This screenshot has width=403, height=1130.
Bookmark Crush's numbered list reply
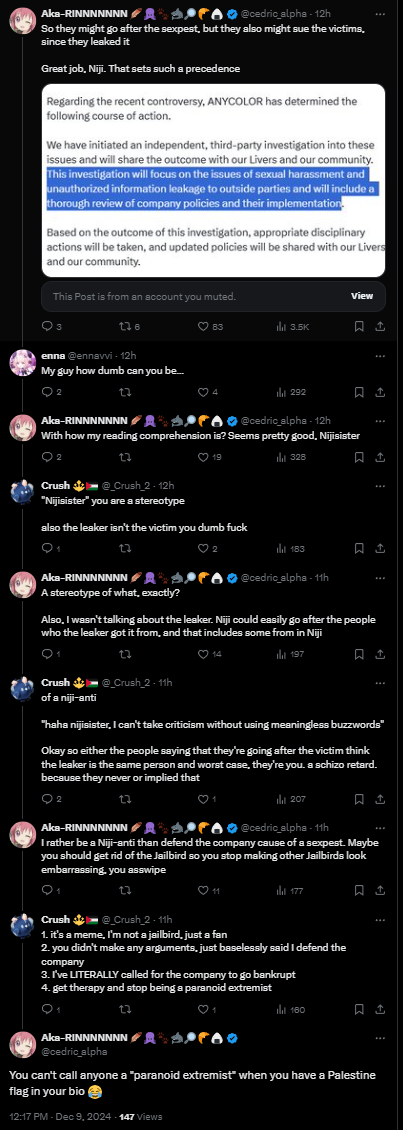pos(359,1009)
